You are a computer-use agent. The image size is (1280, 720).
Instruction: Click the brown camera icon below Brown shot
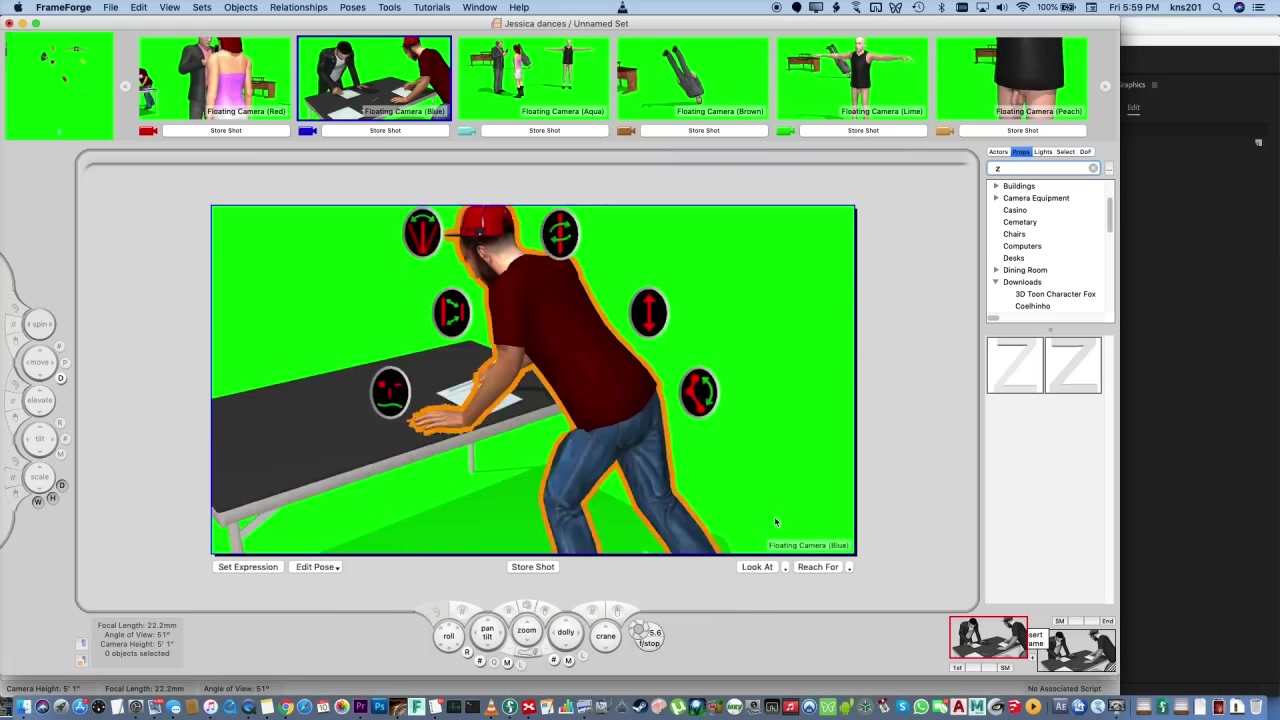[x=626, y=131]
